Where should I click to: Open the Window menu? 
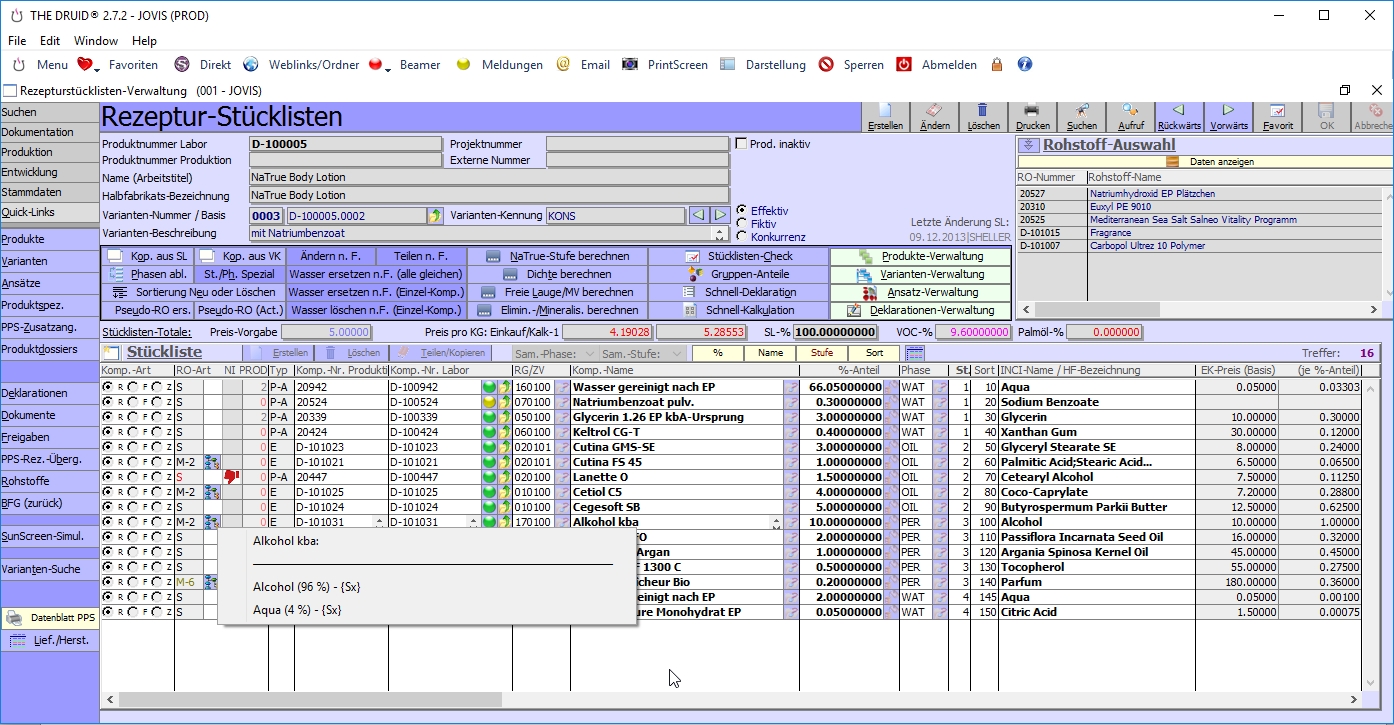pos(96,41)
